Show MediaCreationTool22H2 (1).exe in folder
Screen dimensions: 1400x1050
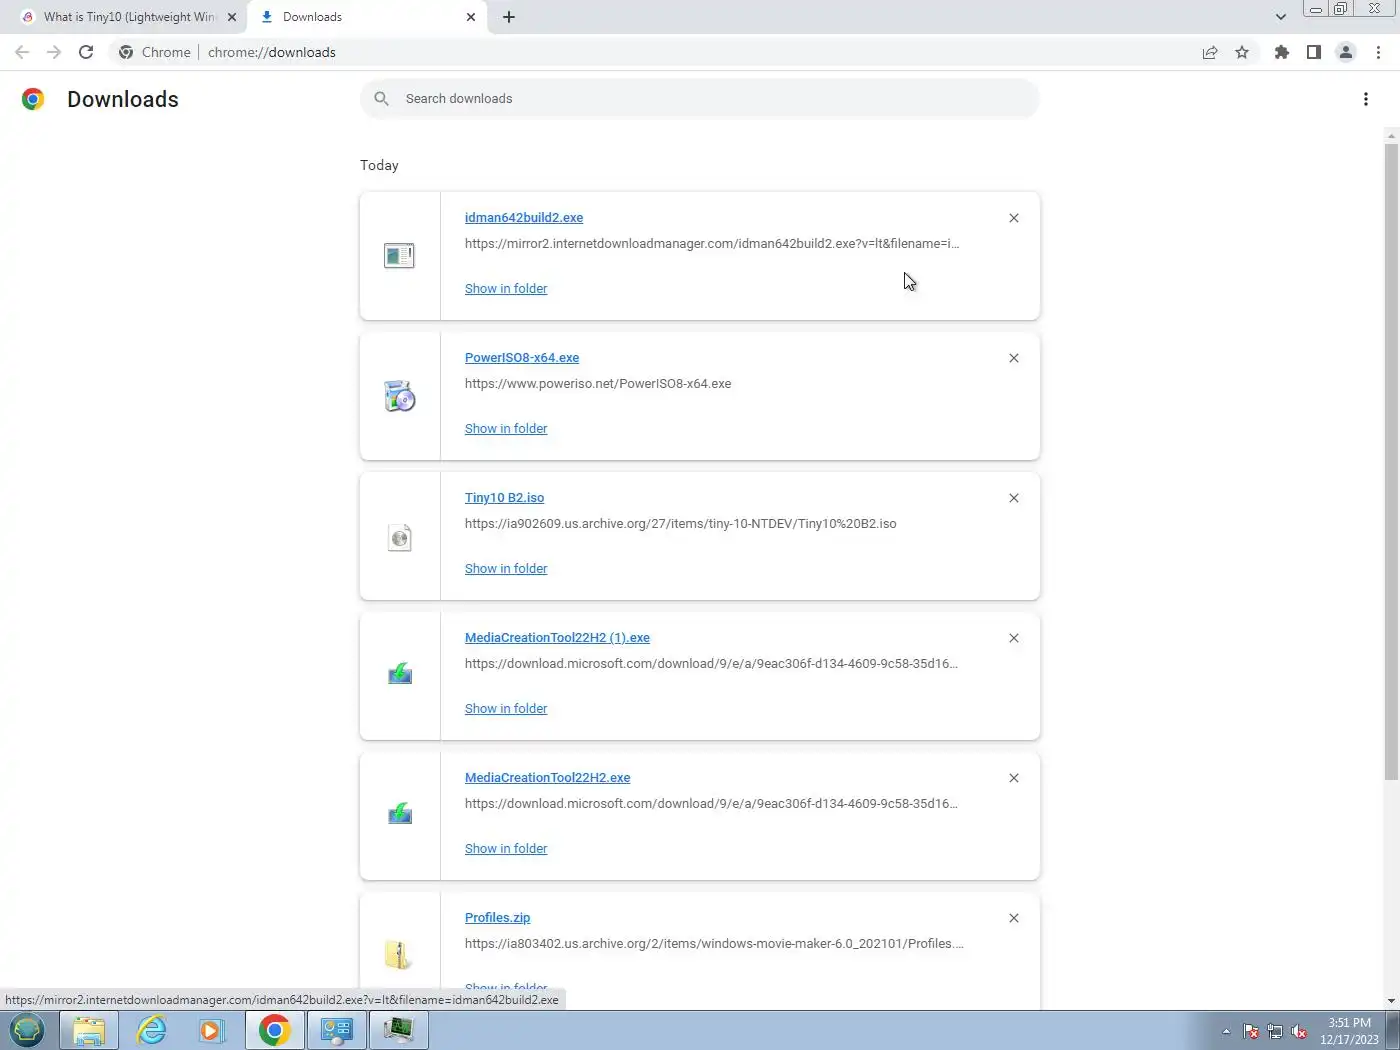pyautogui.click(x=506, y=708)
